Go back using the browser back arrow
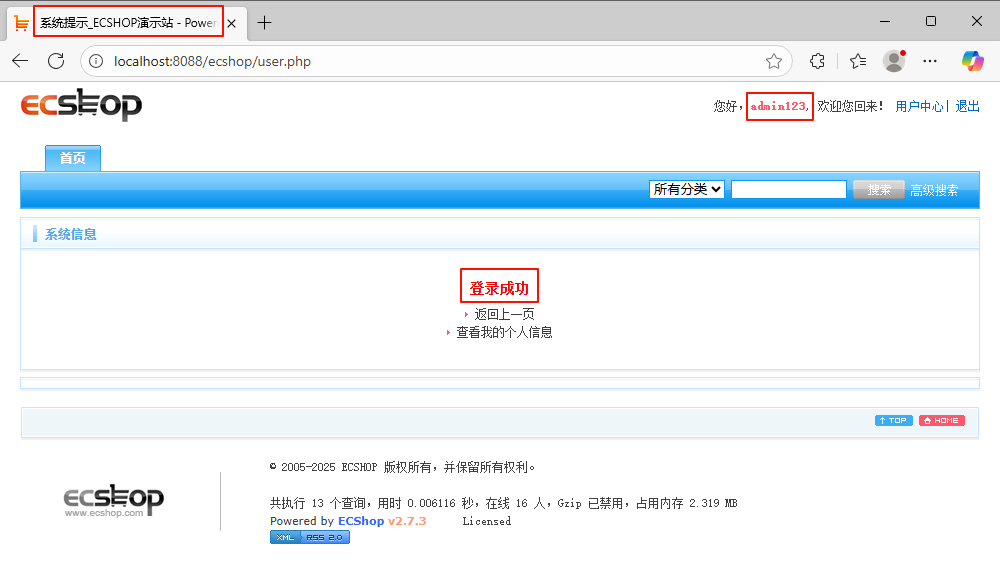The width and height of the screenshot is (1000, 573). pyautogui.click(x=20, y=61)
